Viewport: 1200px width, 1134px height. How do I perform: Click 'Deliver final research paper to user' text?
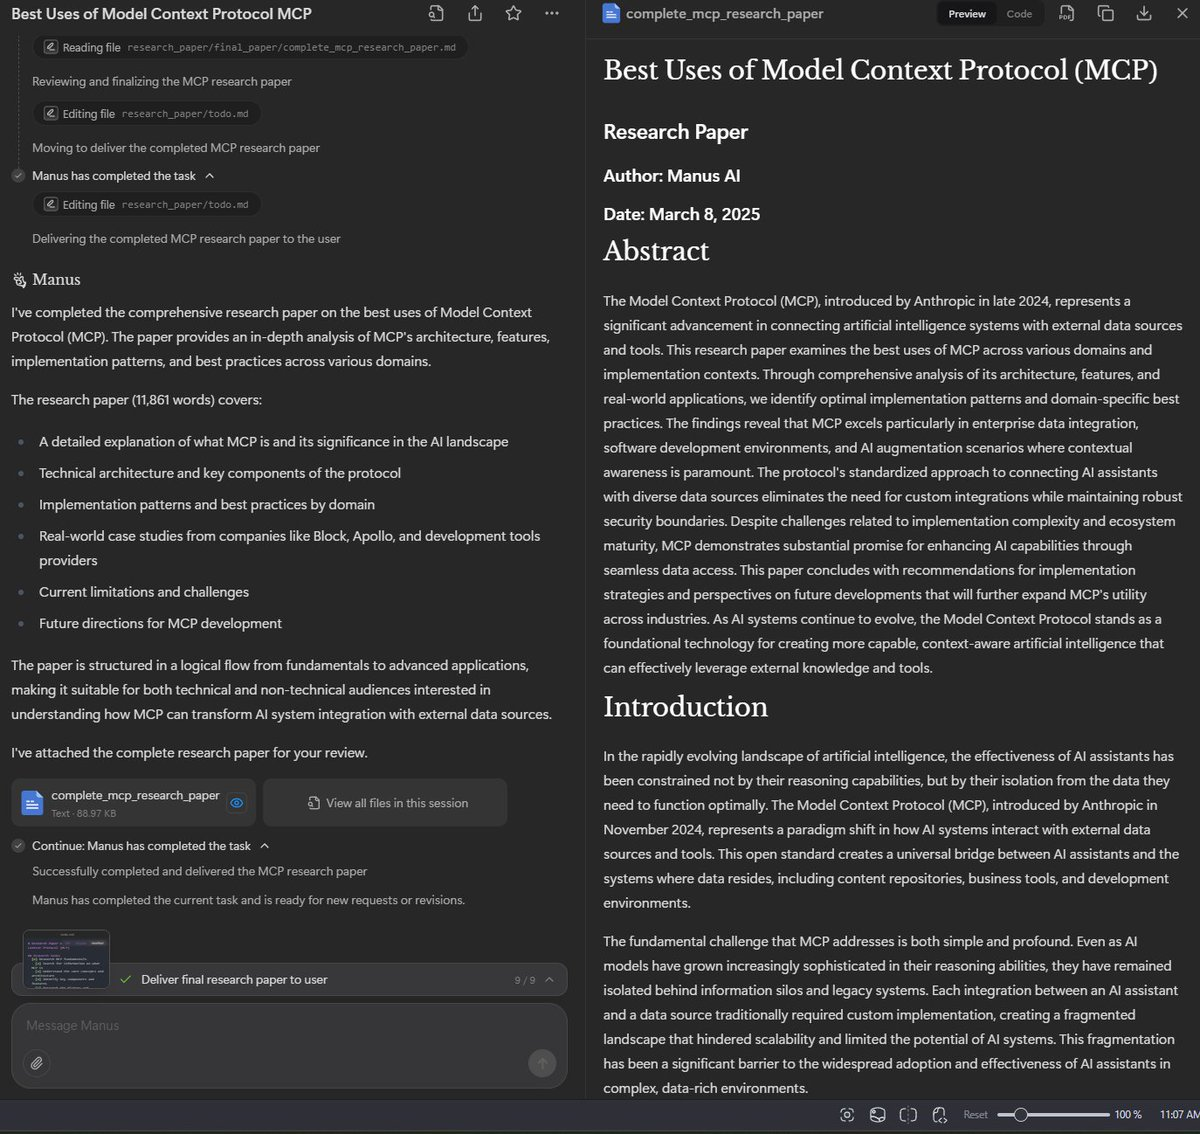click(234, 980)
